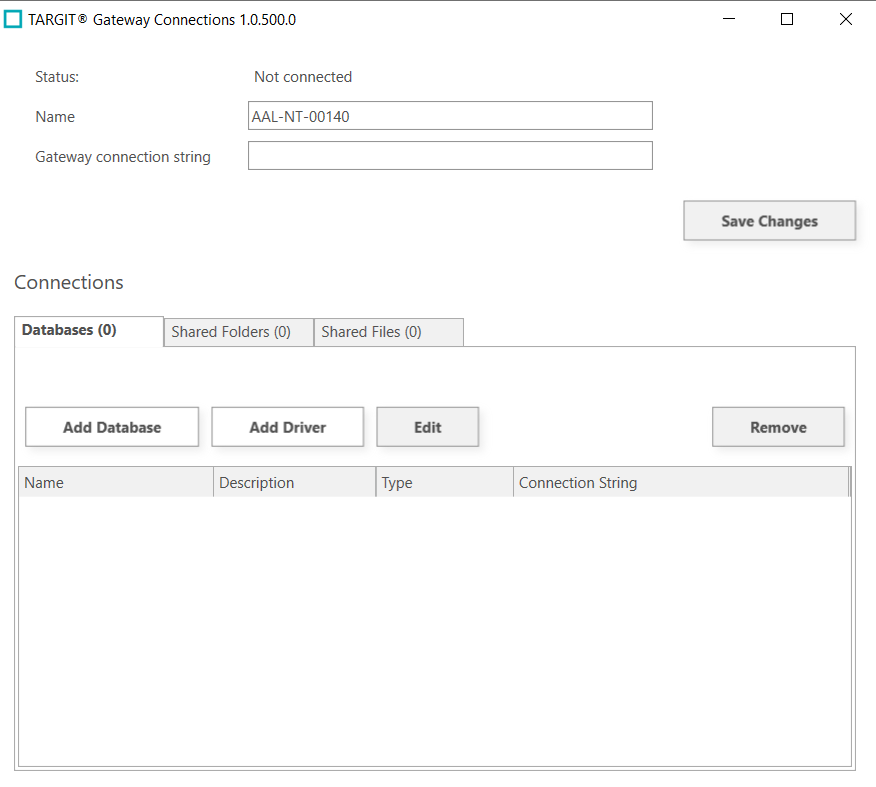Remove the selected connection
This screenshot has width=876, height=787.
(x=778, y=427)
